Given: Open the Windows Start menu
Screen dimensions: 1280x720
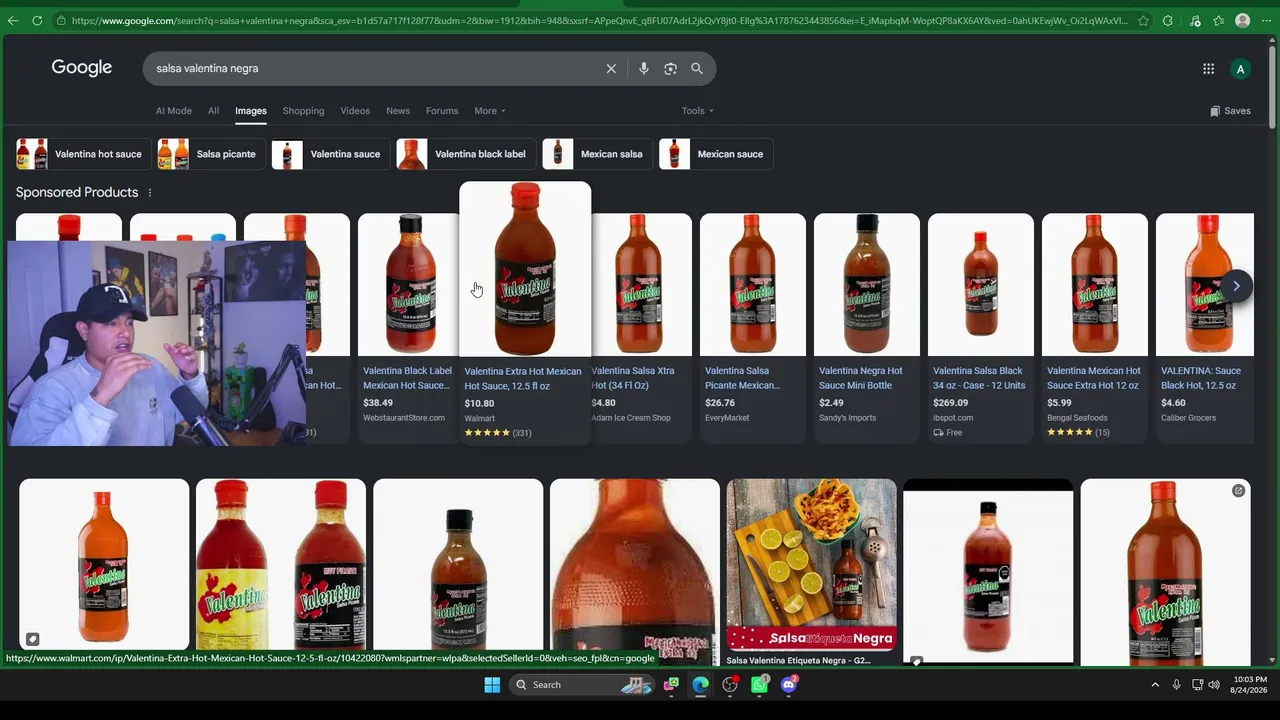Looking at the screenshot, I should pos(492,685).
